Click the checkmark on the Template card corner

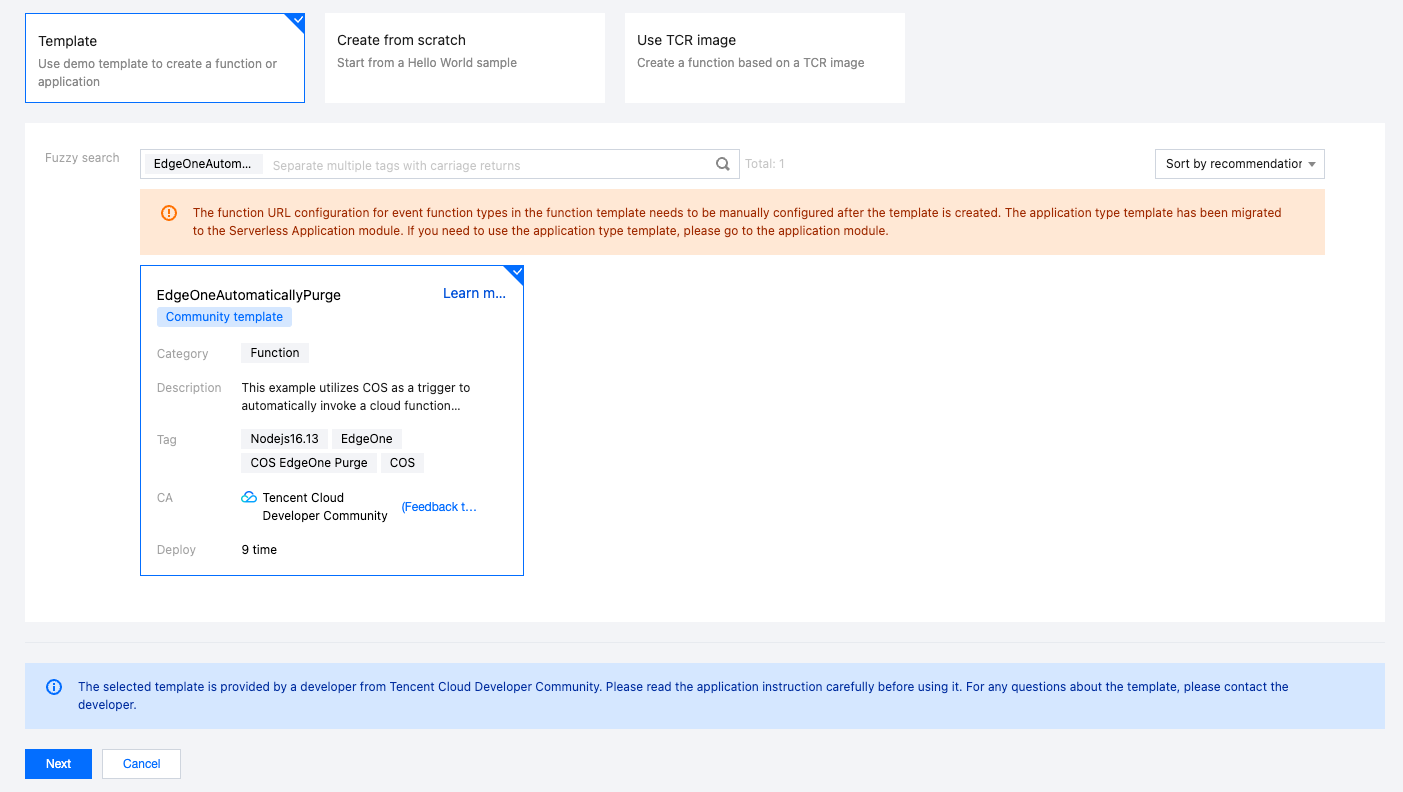[296, 21]
